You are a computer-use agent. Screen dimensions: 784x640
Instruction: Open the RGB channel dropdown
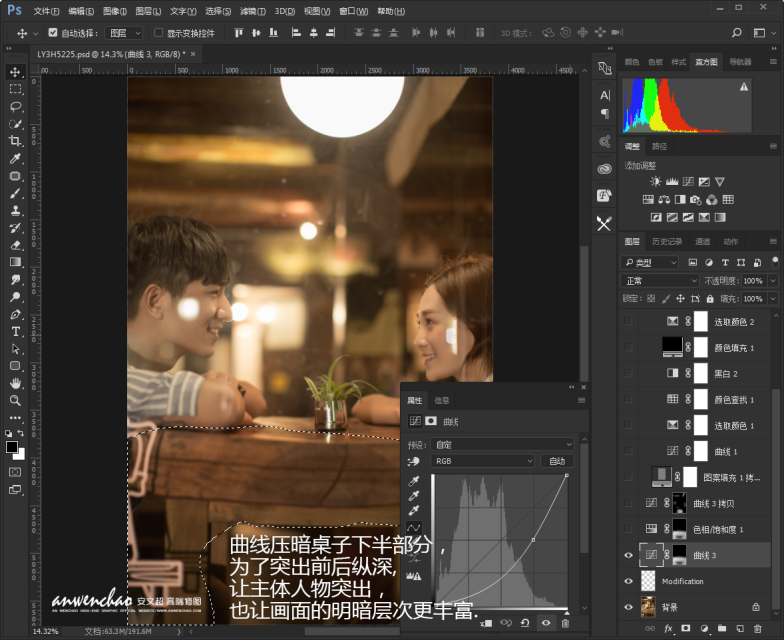(482, 461)
